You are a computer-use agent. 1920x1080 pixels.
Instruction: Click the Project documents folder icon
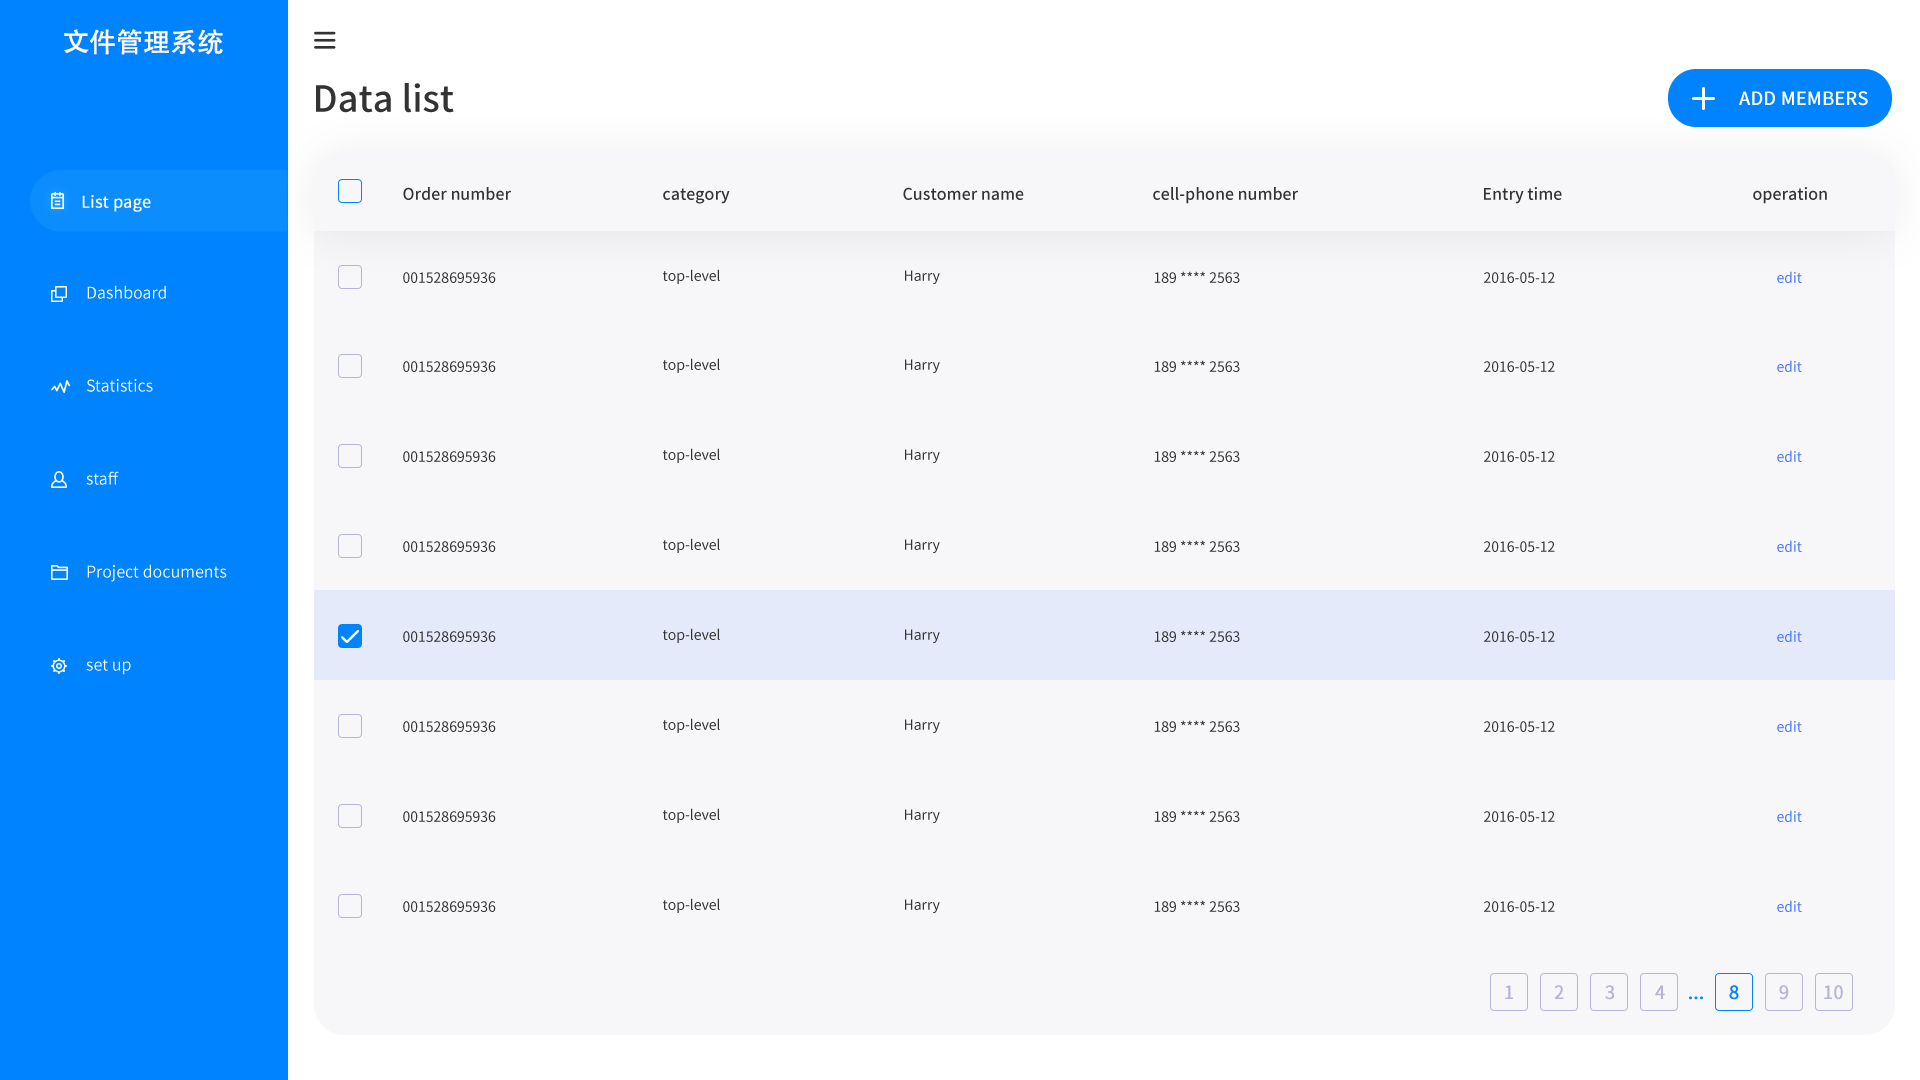pyautogui.click(x=59, y=572)
